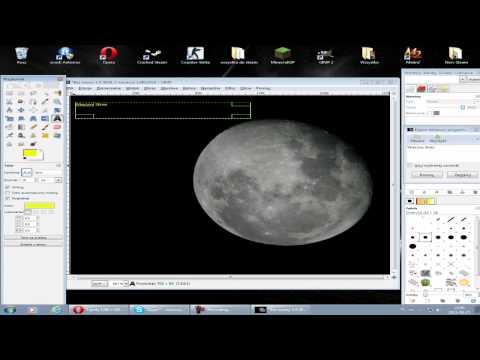Open the text size unit dropdown
480x360 pixels.
click(51, 180)
